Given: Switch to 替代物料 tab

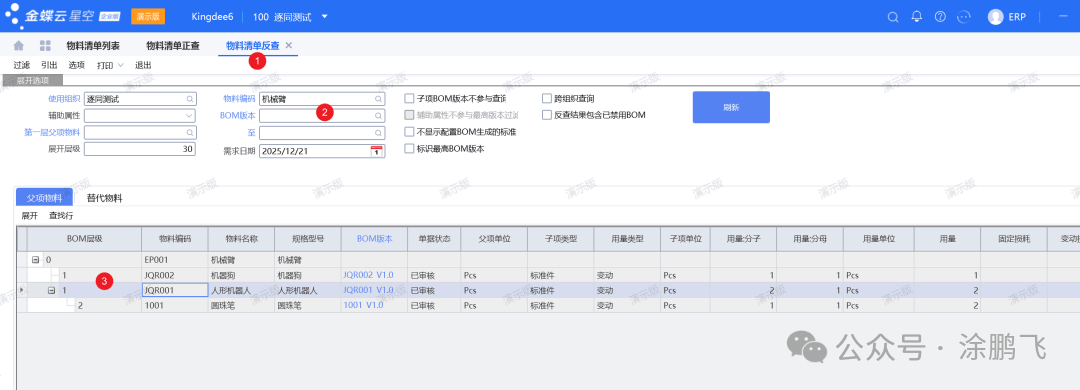Looking at the screenshot, I should 105,198.
